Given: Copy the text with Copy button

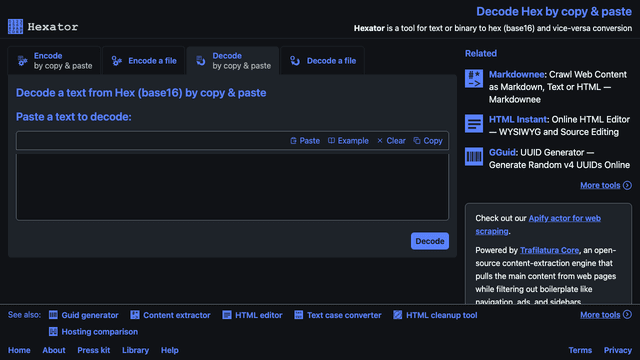Looking at the screenshot, I should point(428,141).
